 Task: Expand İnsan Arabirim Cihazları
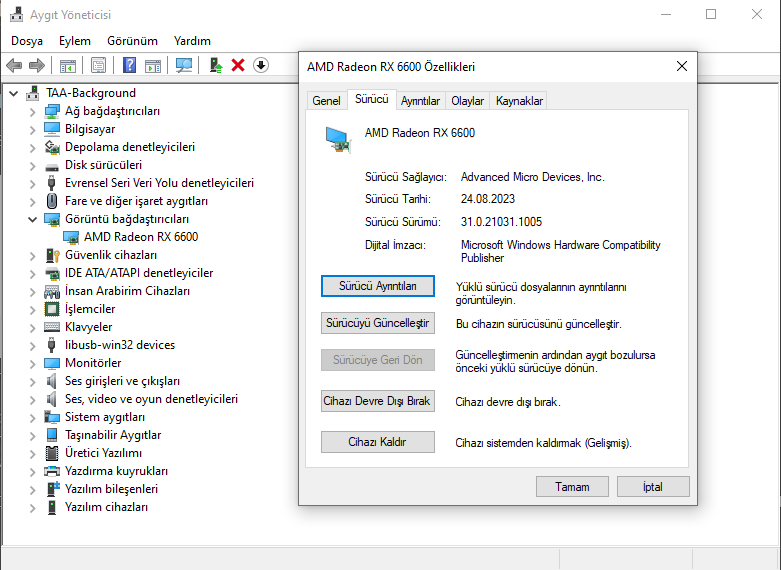32,291
